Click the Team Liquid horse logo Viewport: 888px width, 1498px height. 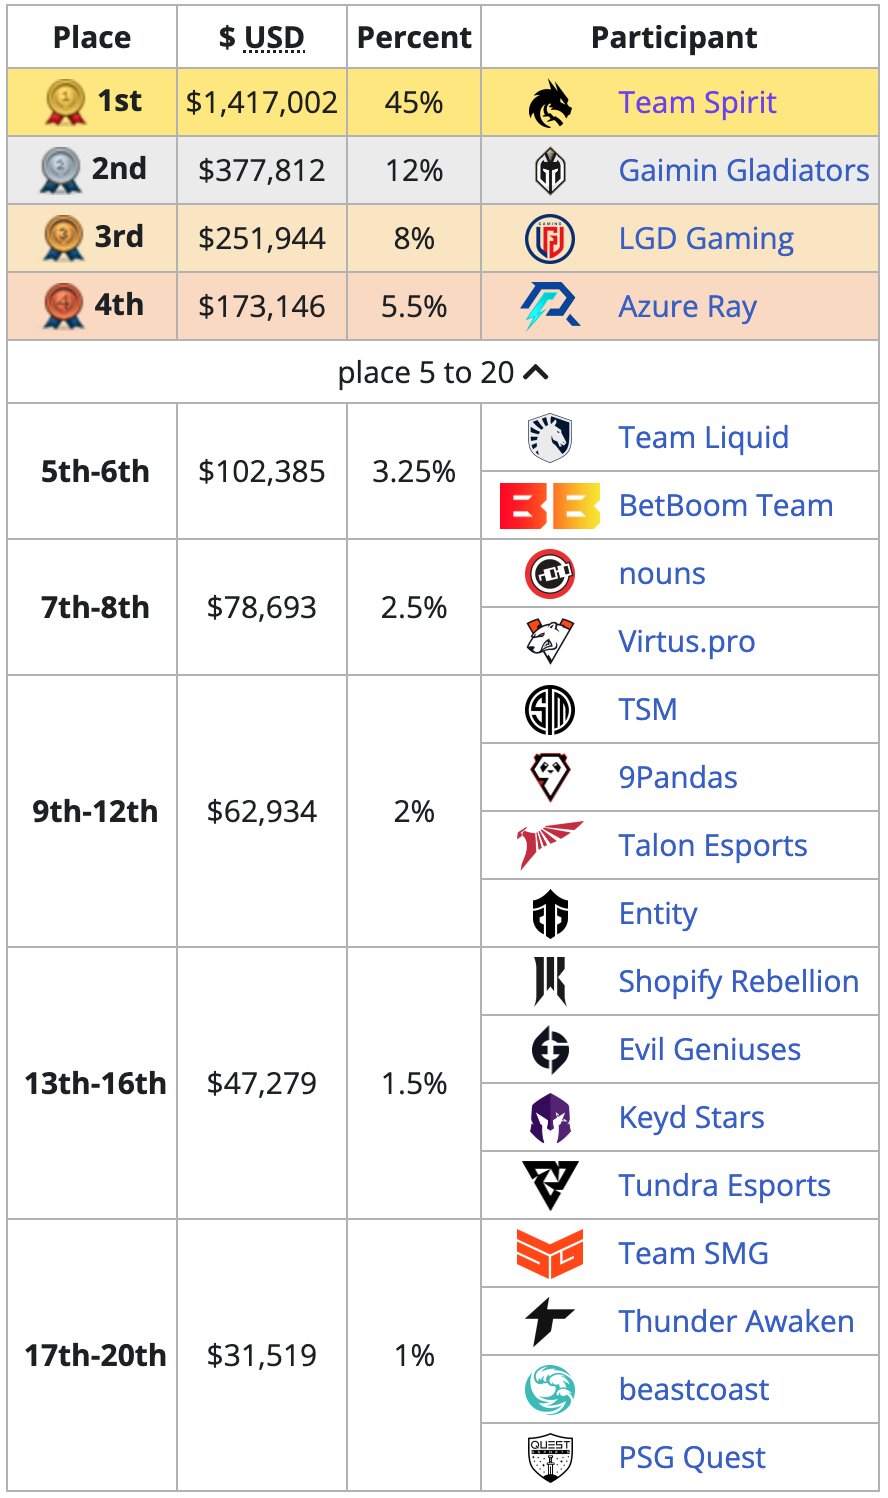(x=550, y=438)
